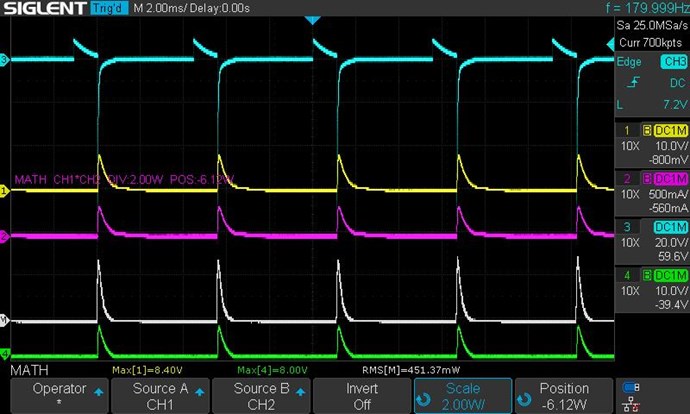Click the frequency counter f = 179.999Hz
The width and height of the screenshot is (690, 414).
[647, 7]
